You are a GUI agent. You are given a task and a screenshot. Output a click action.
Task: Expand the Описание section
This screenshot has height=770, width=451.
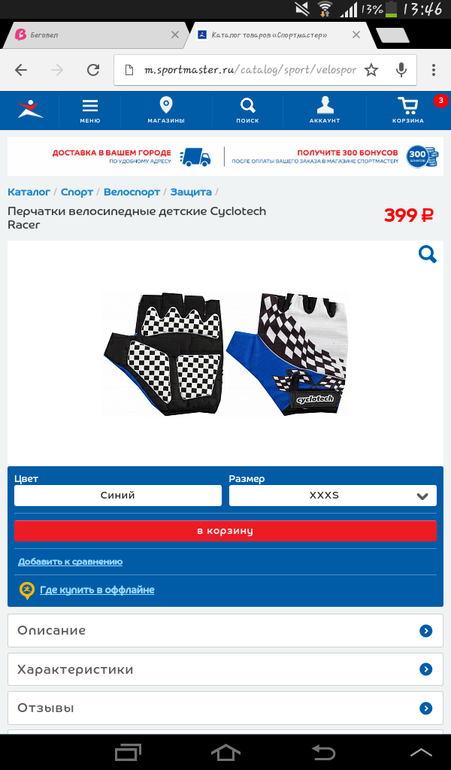(x=226, y=631)
